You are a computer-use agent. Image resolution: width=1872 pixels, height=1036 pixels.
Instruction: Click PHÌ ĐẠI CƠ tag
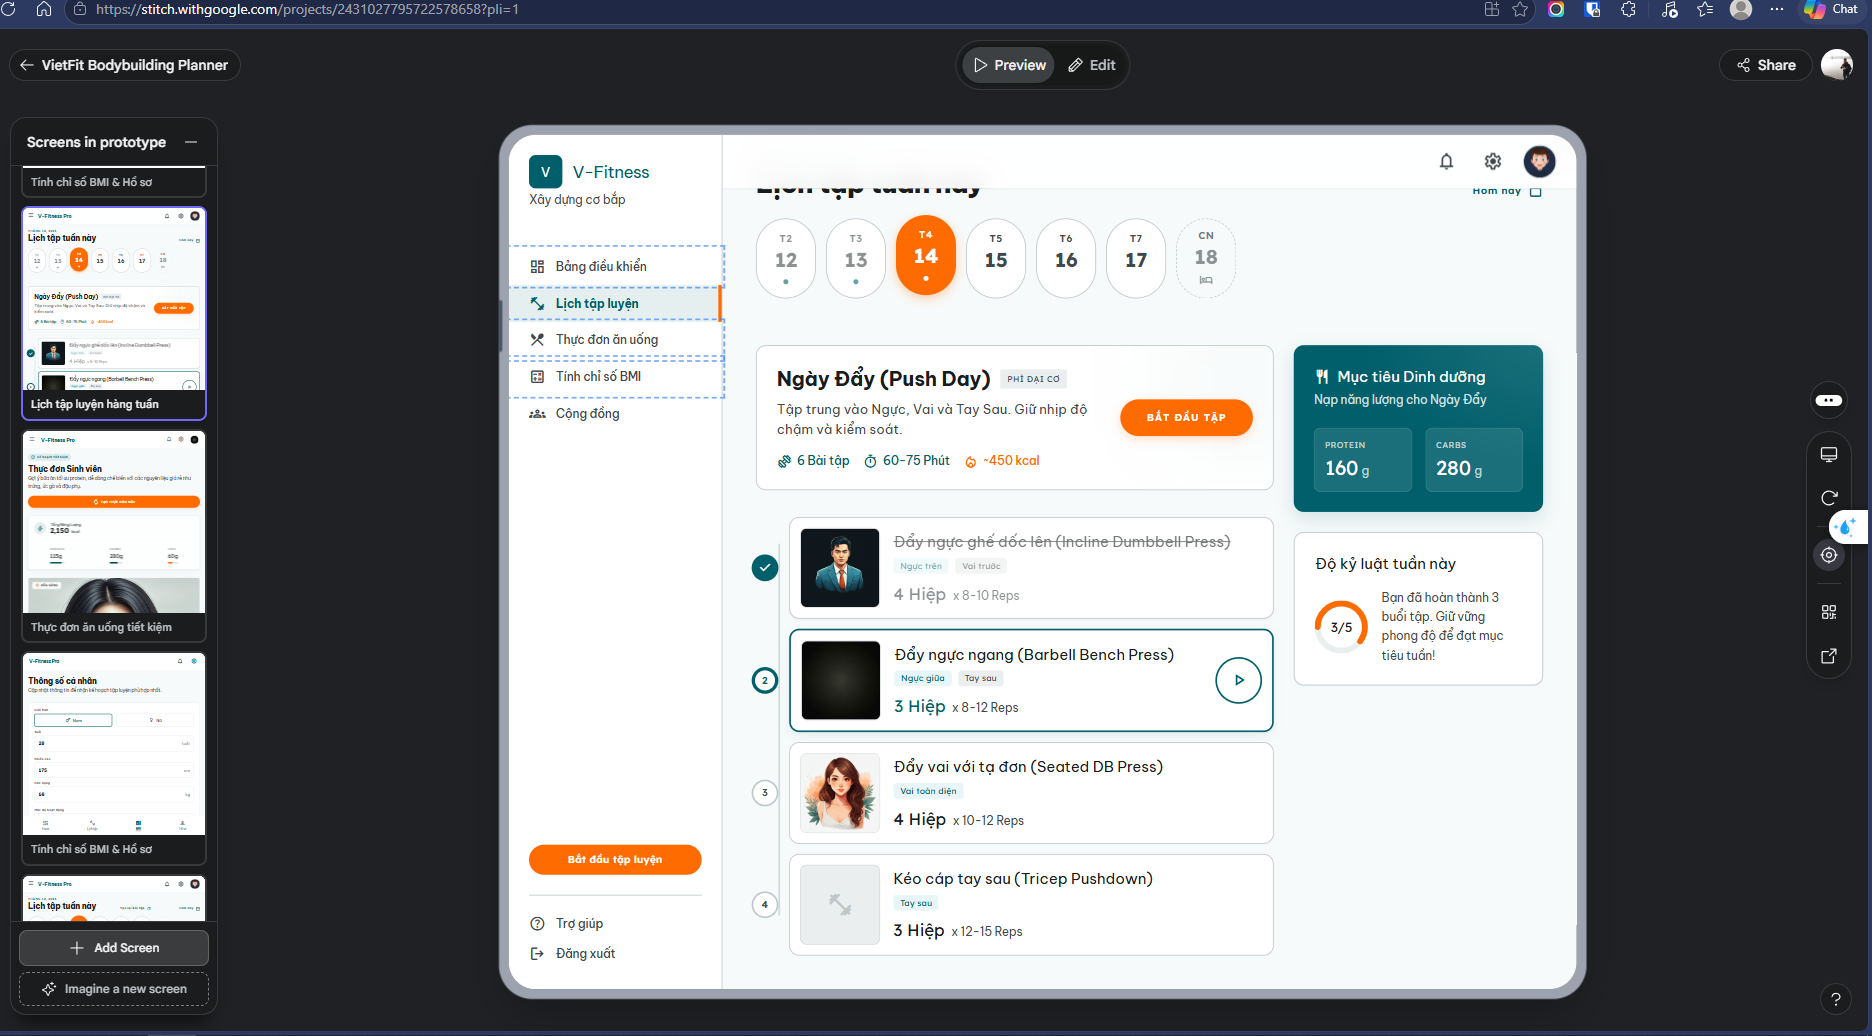pyautogui.click(x=1033, y=379)
